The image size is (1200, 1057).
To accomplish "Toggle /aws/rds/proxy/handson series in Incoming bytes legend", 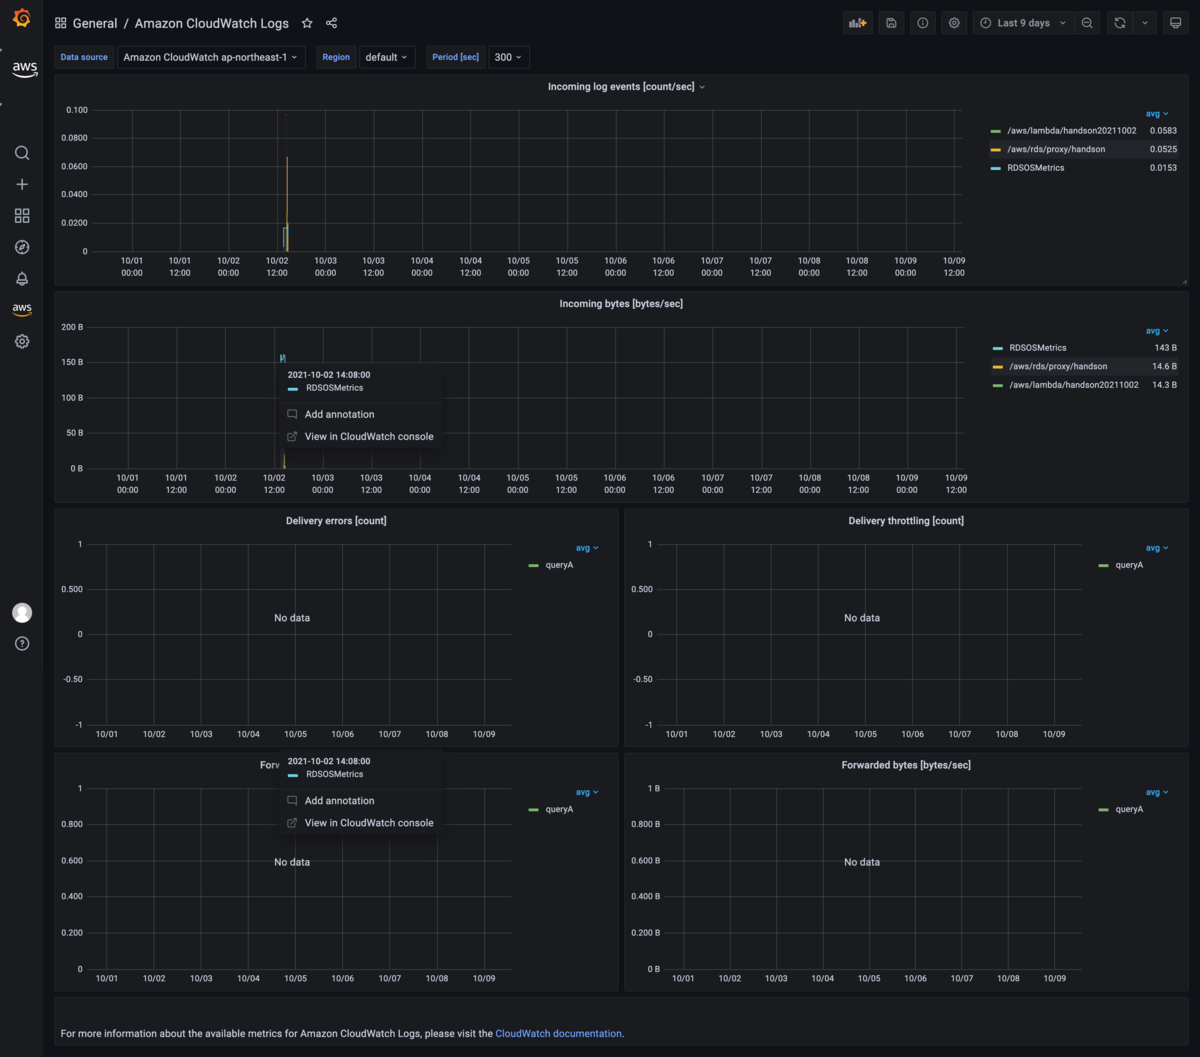I will click(1058, 366).
